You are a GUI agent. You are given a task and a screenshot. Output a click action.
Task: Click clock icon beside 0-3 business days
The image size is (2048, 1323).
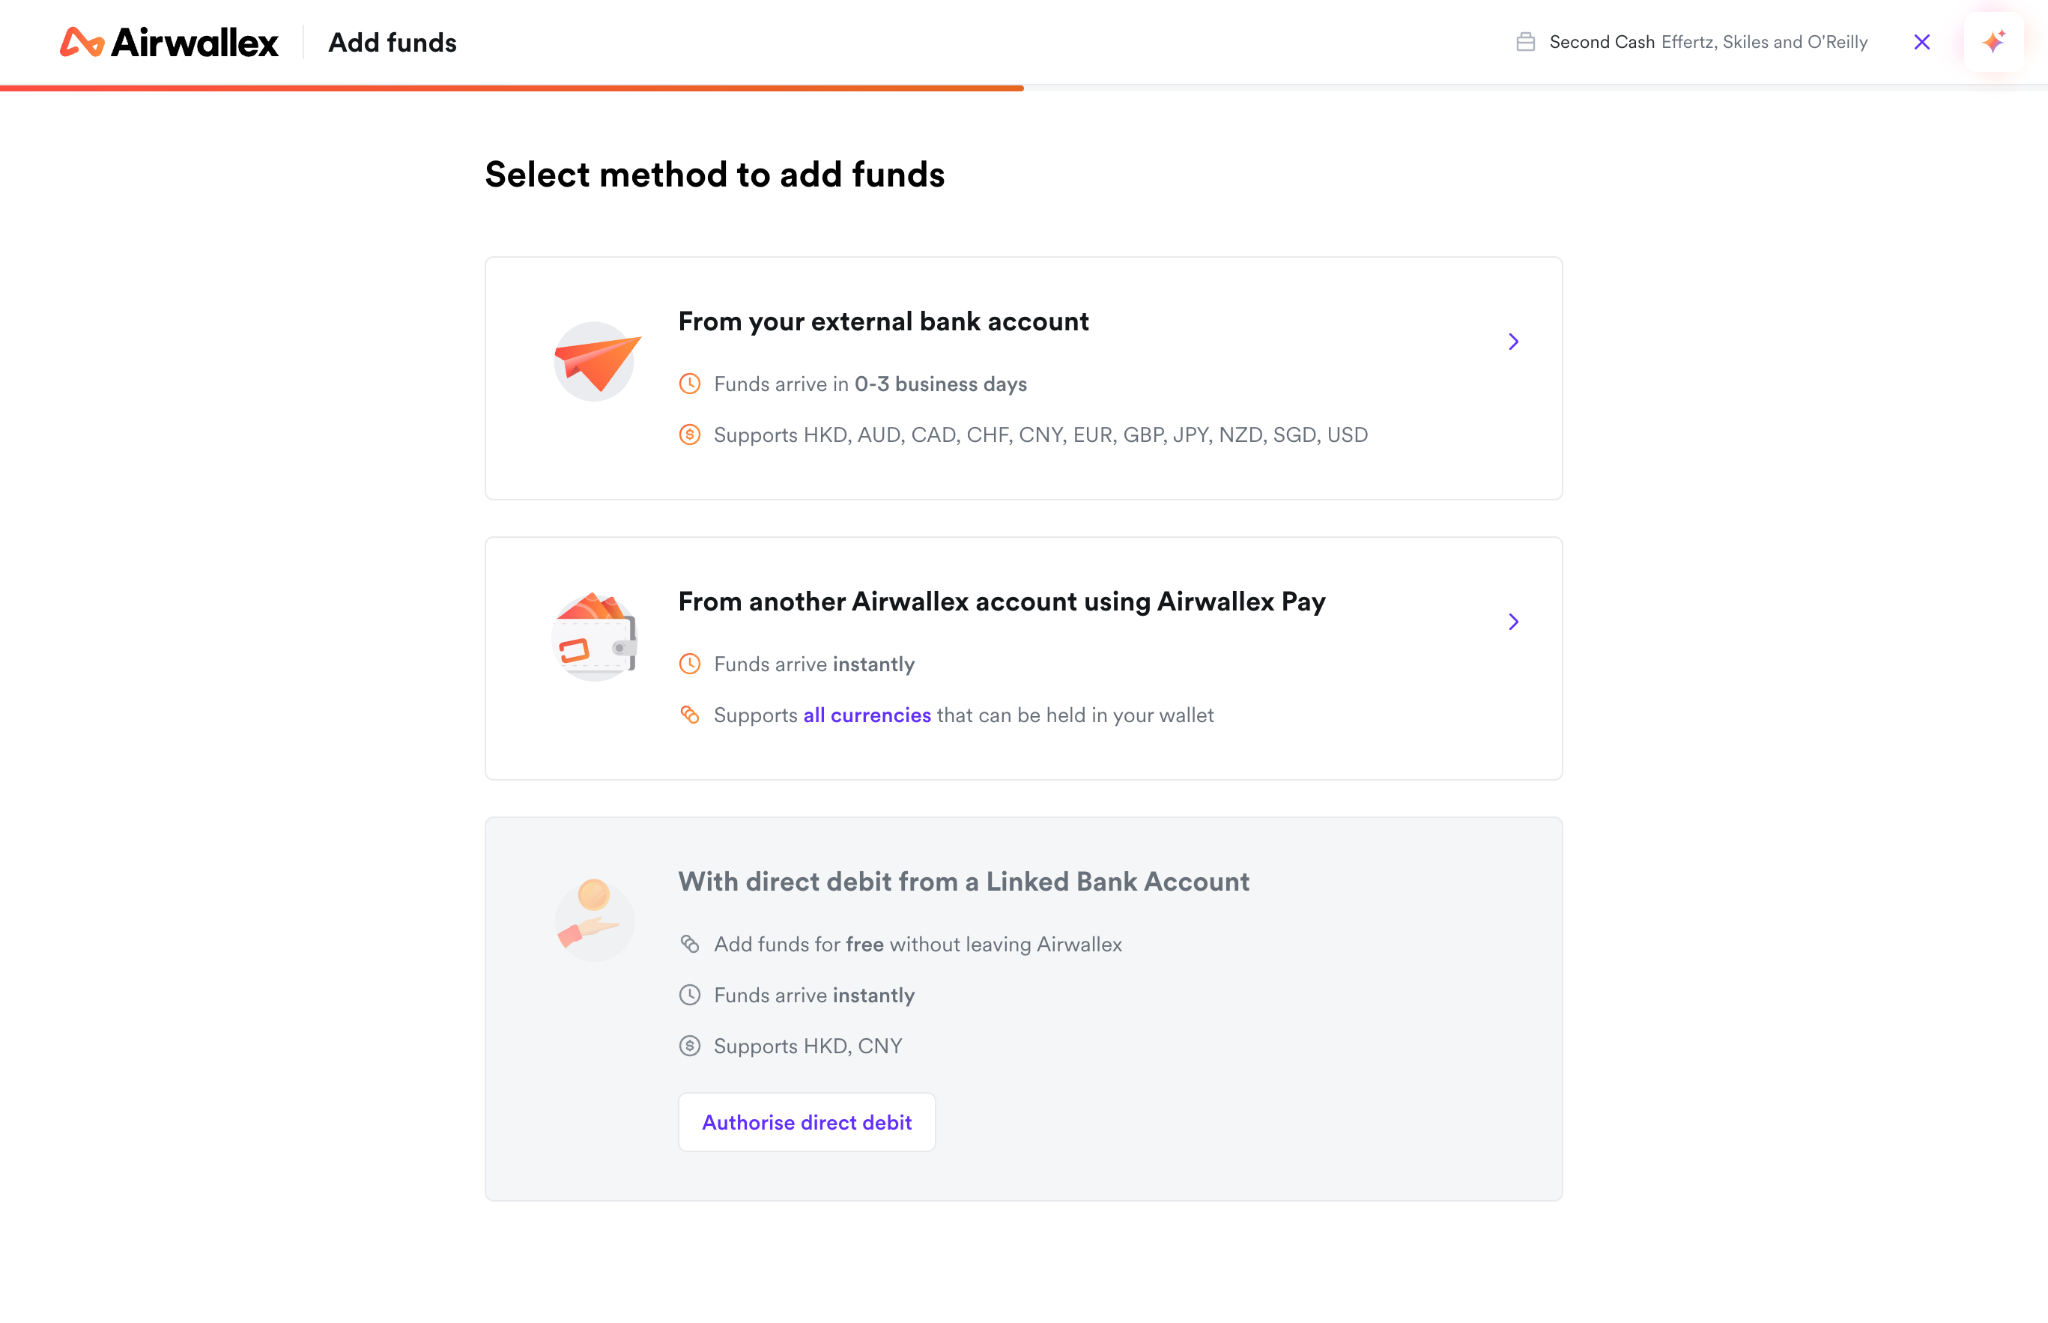click(x=690, y=384)
